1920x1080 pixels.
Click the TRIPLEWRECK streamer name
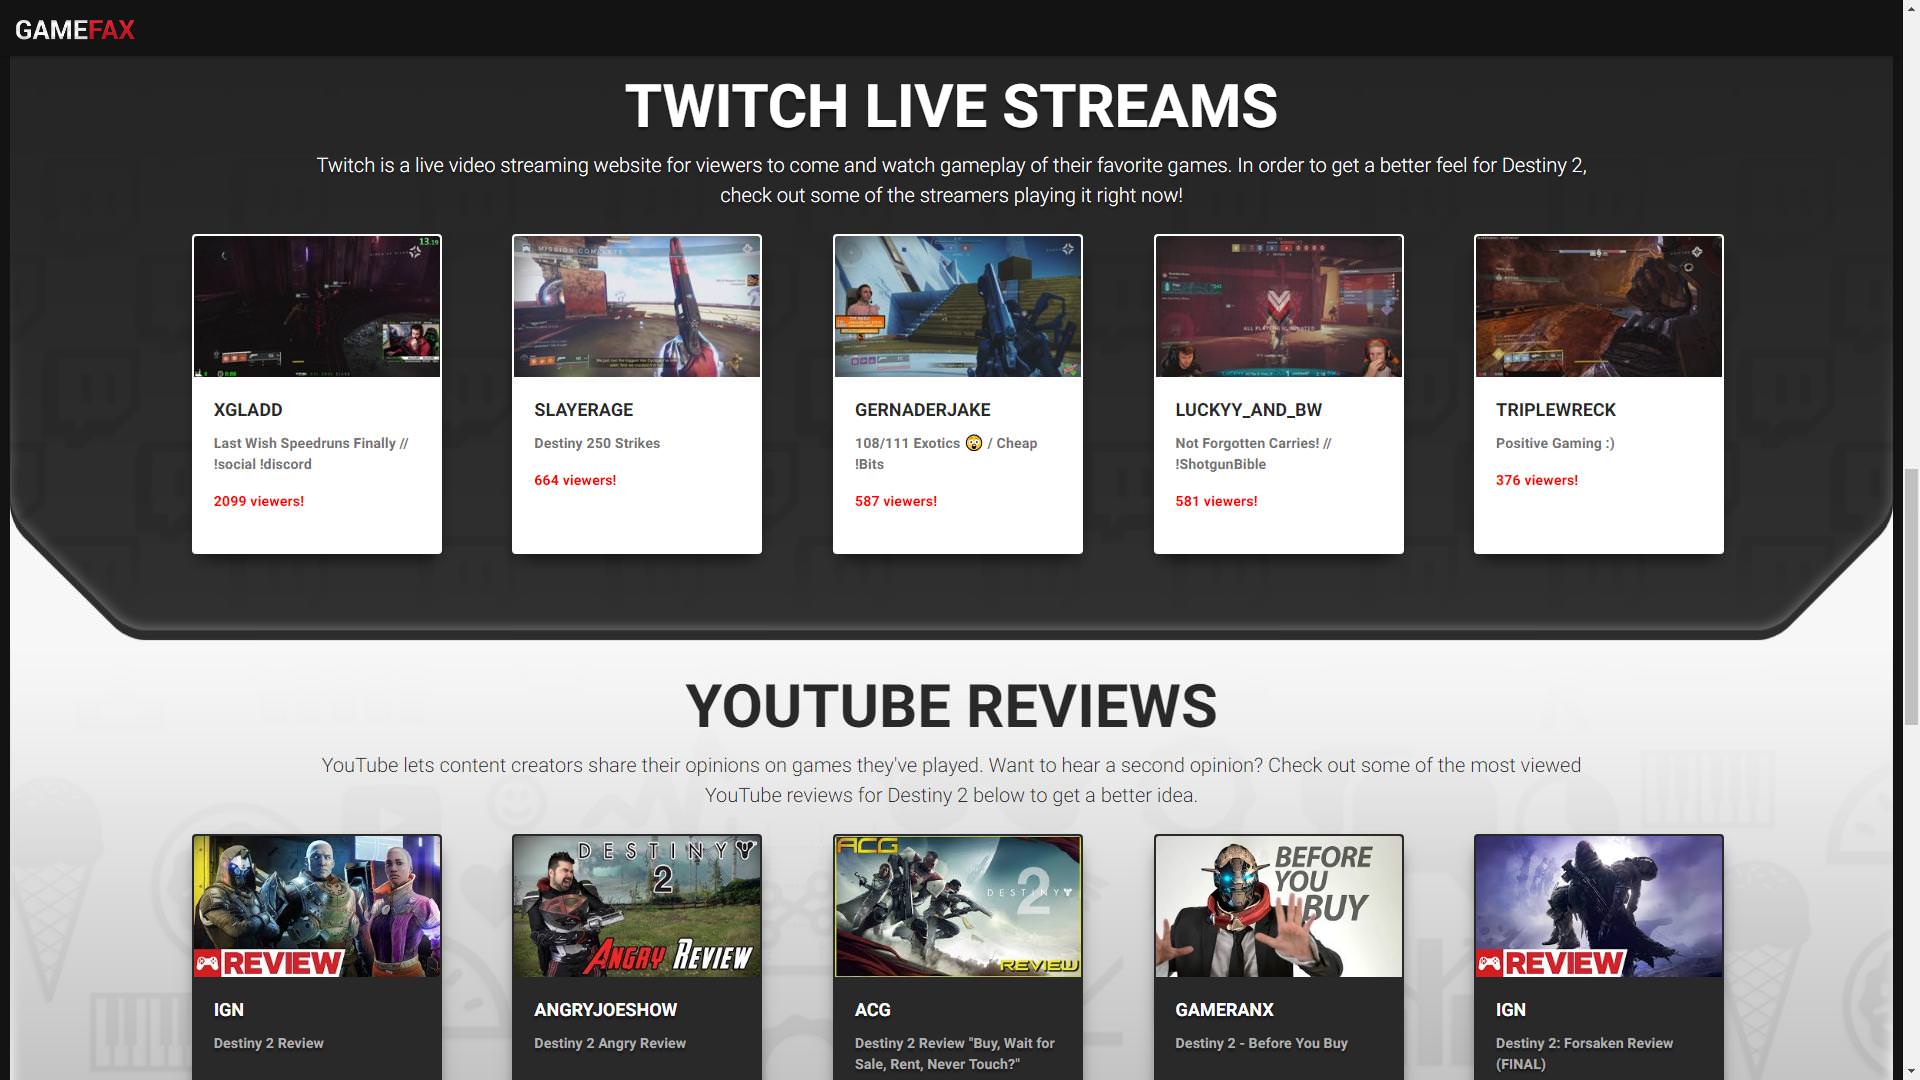[x=1555, y=410]
